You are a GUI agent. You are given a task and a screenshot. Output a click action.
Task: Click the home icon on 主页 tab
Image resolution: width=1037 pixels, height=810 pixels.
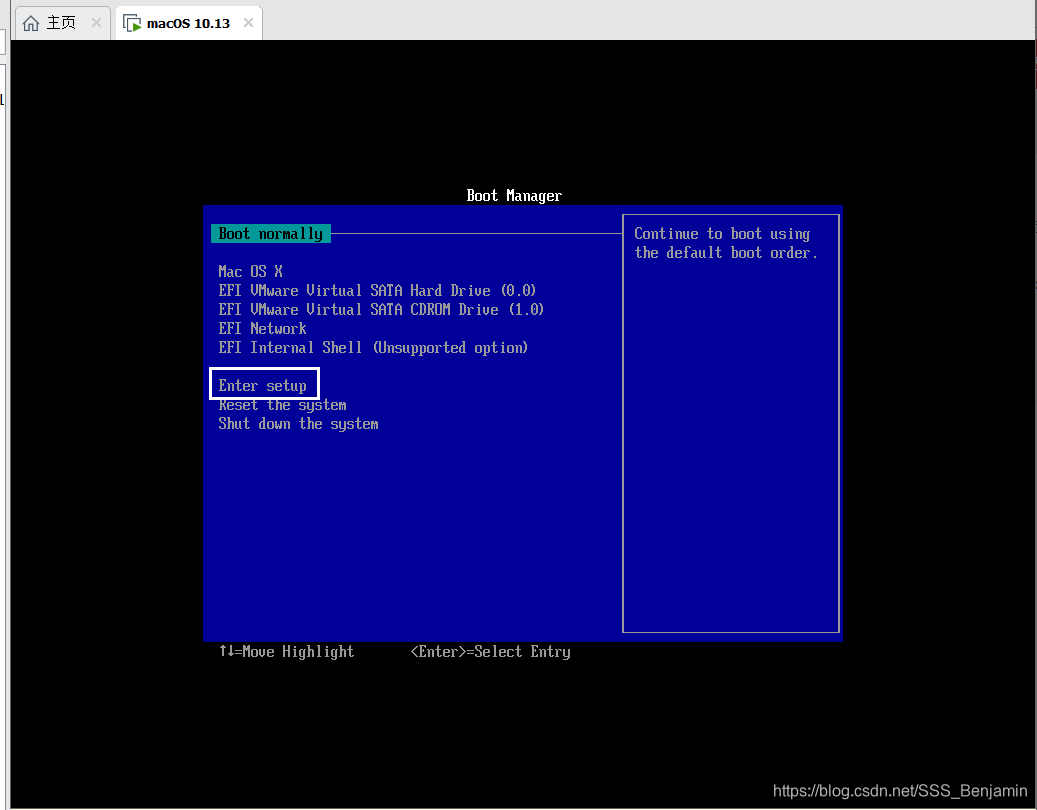click(30, 23)
